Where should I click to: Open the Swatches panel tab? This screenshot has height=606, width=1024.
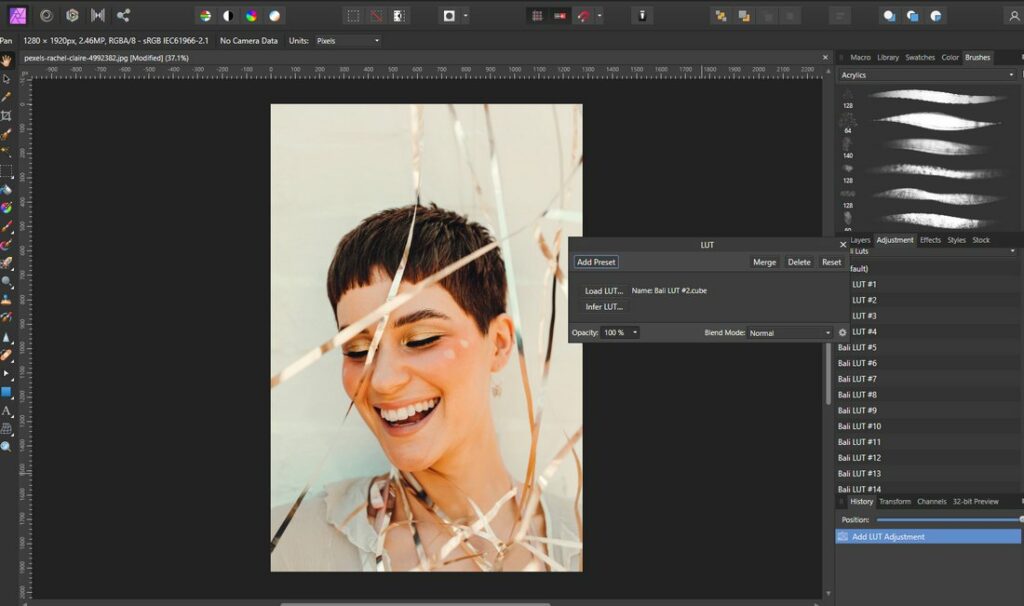click(919, 57)
